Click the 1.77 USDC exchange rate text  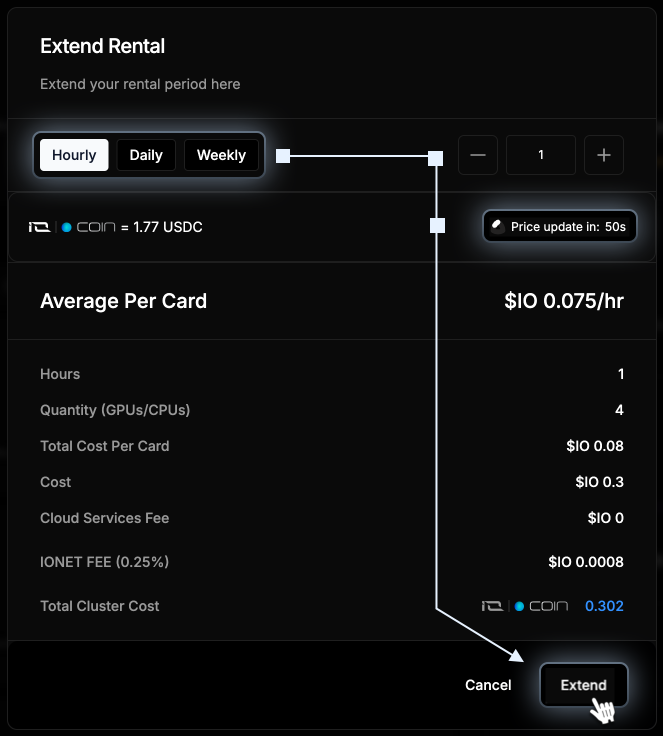tap(168, 227)
